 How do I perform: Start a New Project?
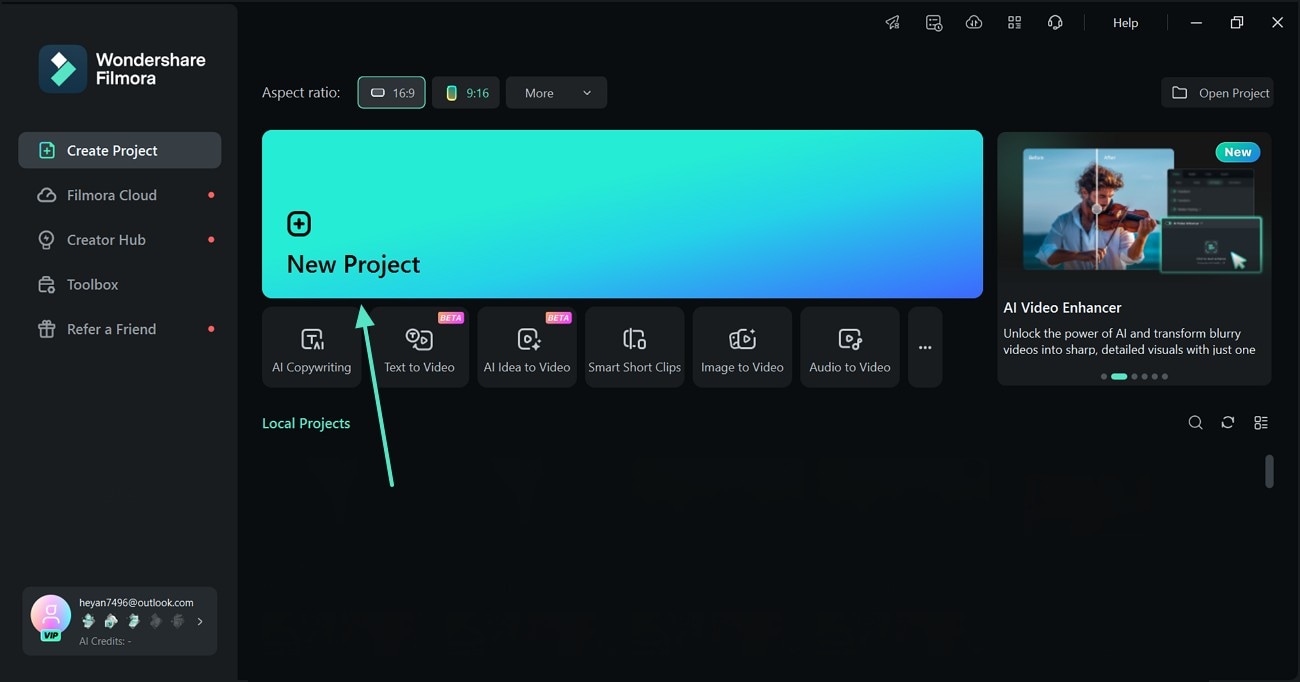pyautogui.click(x=622, y=214)
